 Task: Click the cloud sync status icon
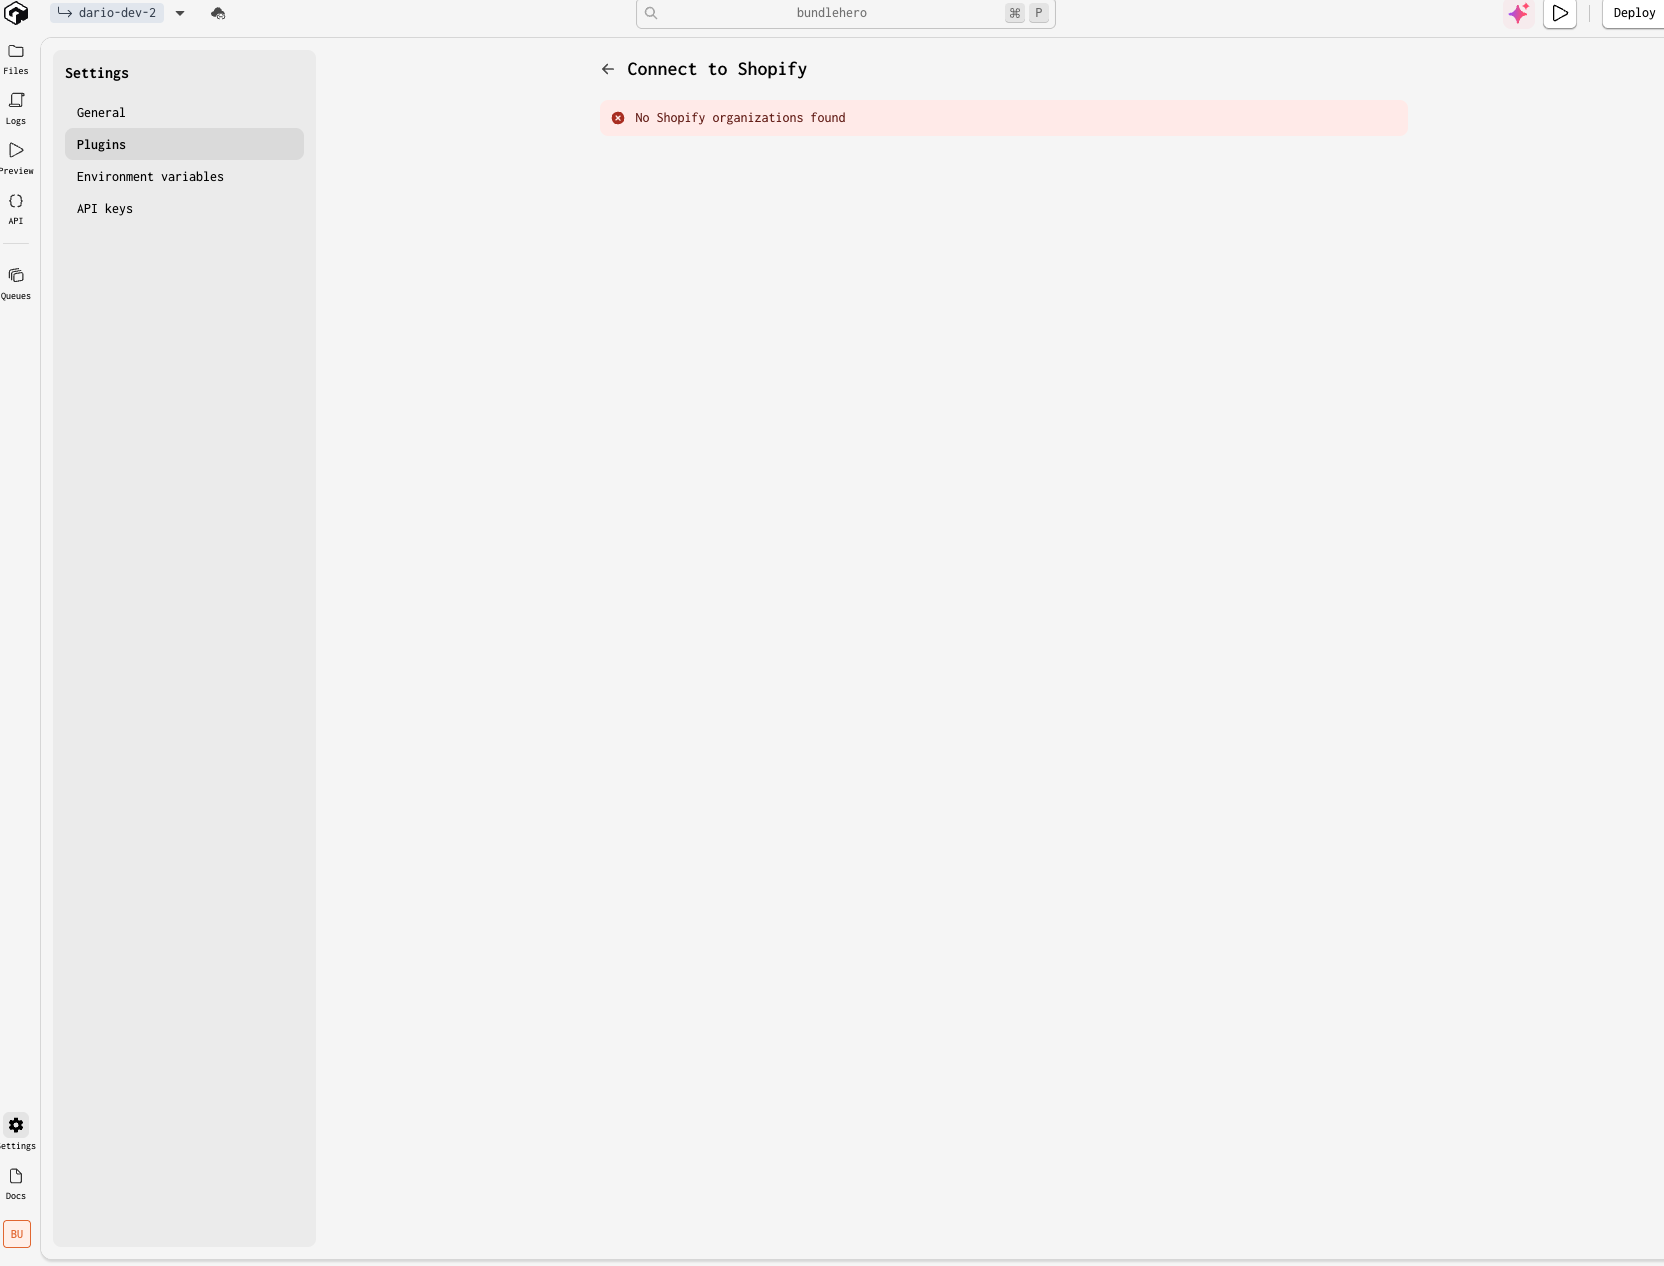pos(218,13)
